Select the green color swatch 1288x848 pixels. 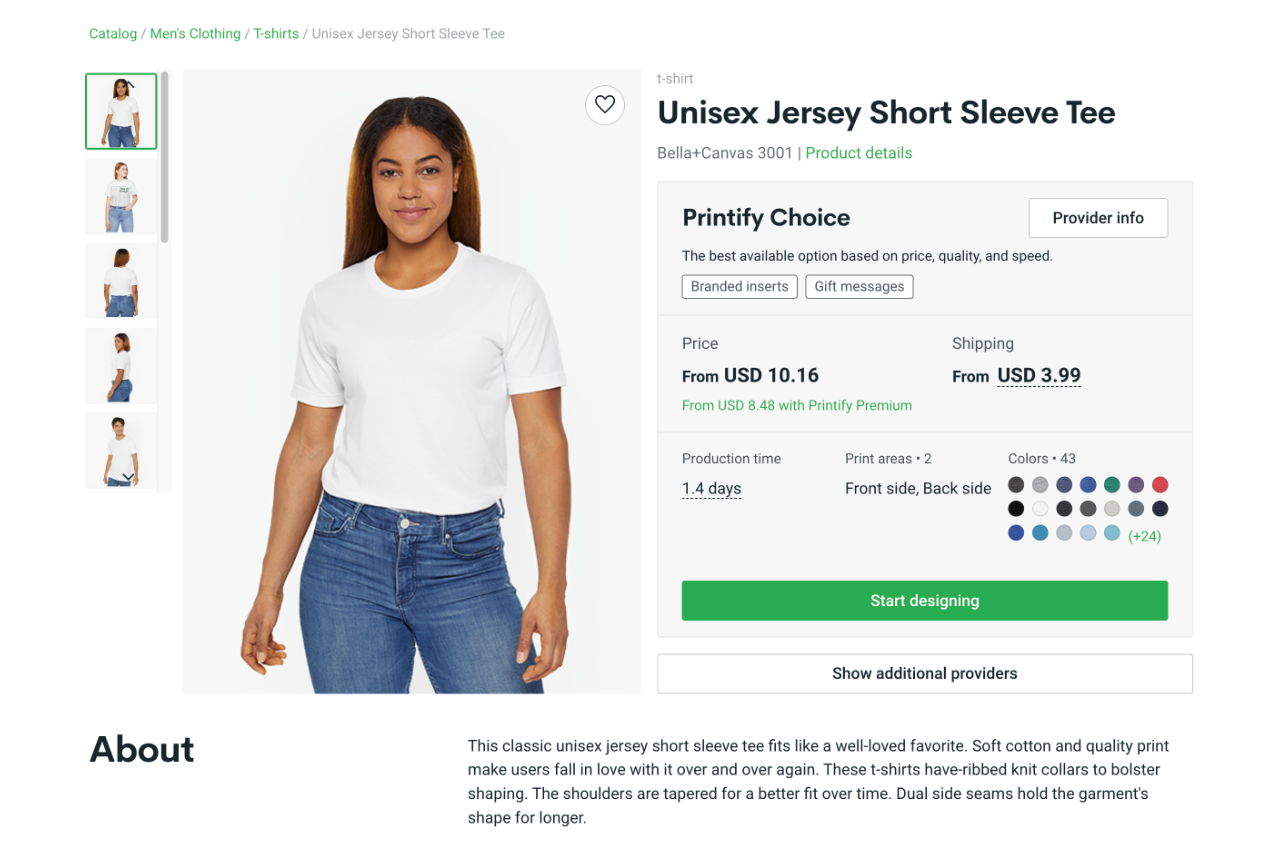pos(1112,485)
